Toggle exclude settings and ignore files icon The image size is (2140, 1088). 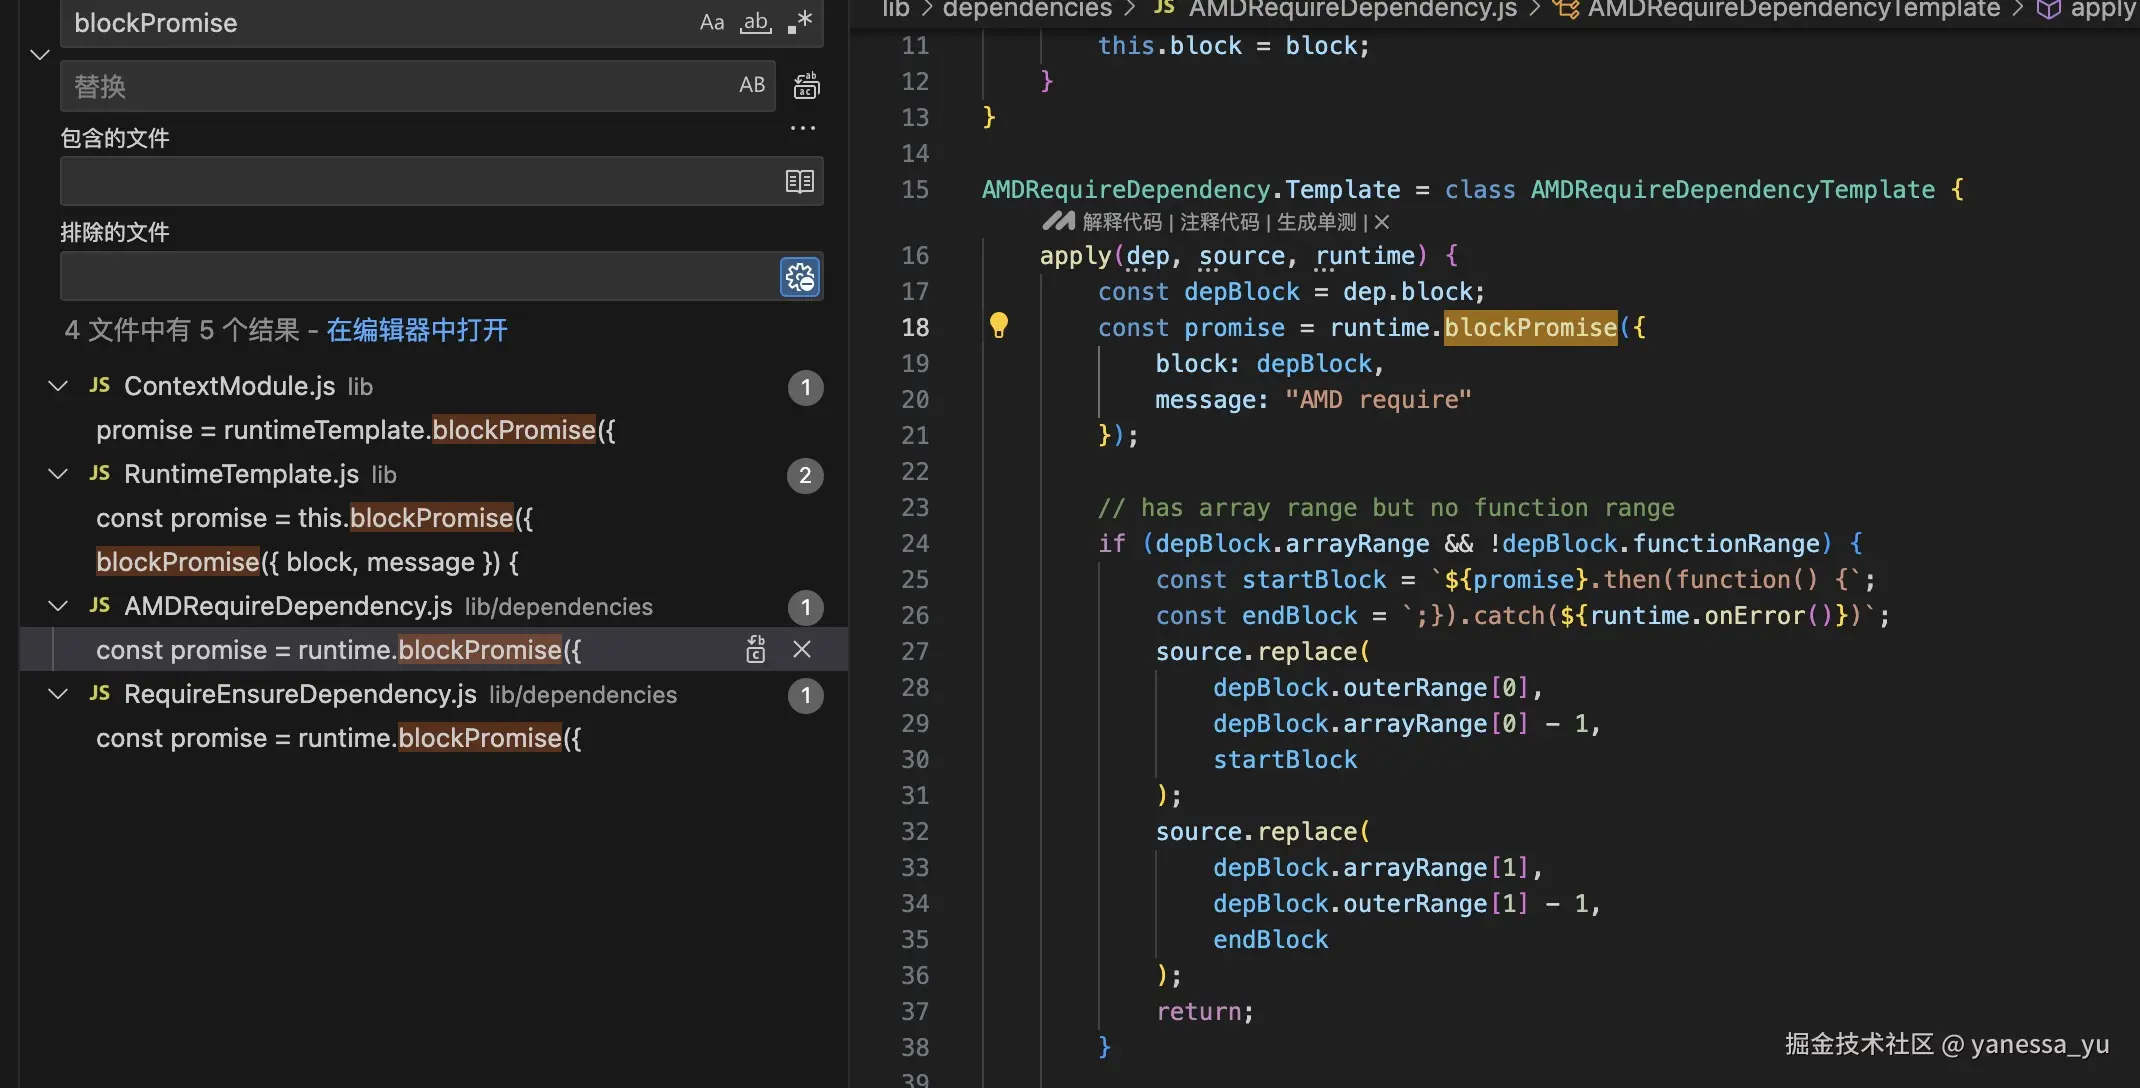(x=800, y=277)
